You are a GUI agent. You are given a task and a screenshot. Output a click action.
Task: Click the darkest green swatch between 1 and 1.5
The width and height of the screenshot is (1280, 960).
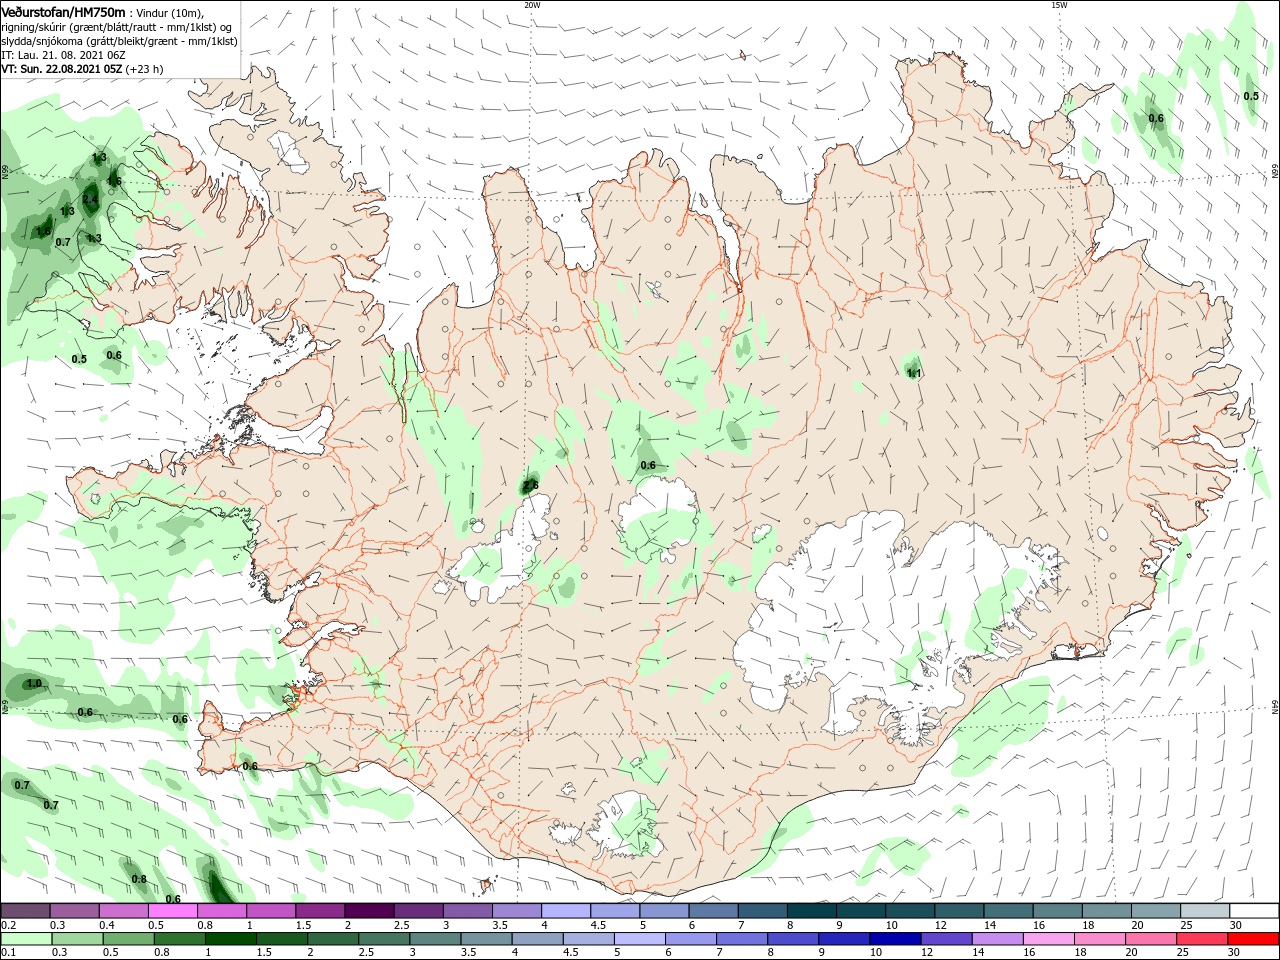231,939
